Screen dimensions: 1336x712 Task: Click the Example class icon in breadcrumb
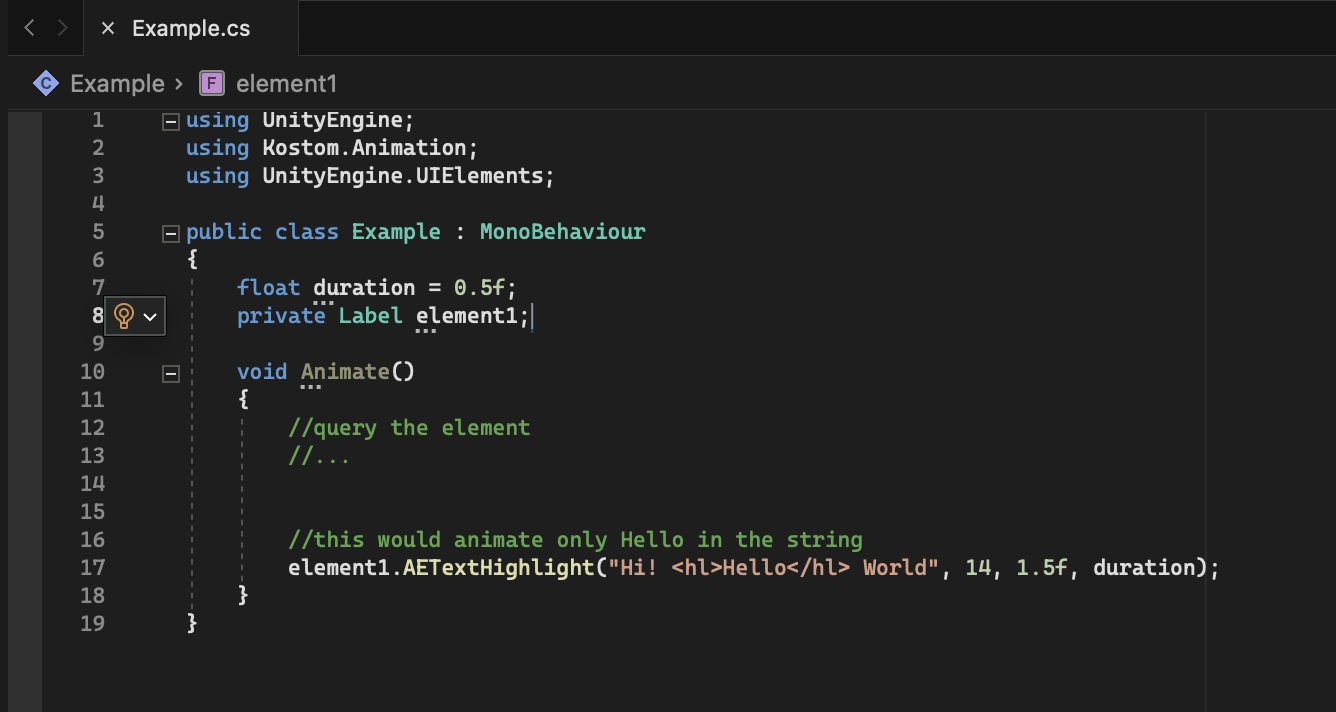pos(45,83)
